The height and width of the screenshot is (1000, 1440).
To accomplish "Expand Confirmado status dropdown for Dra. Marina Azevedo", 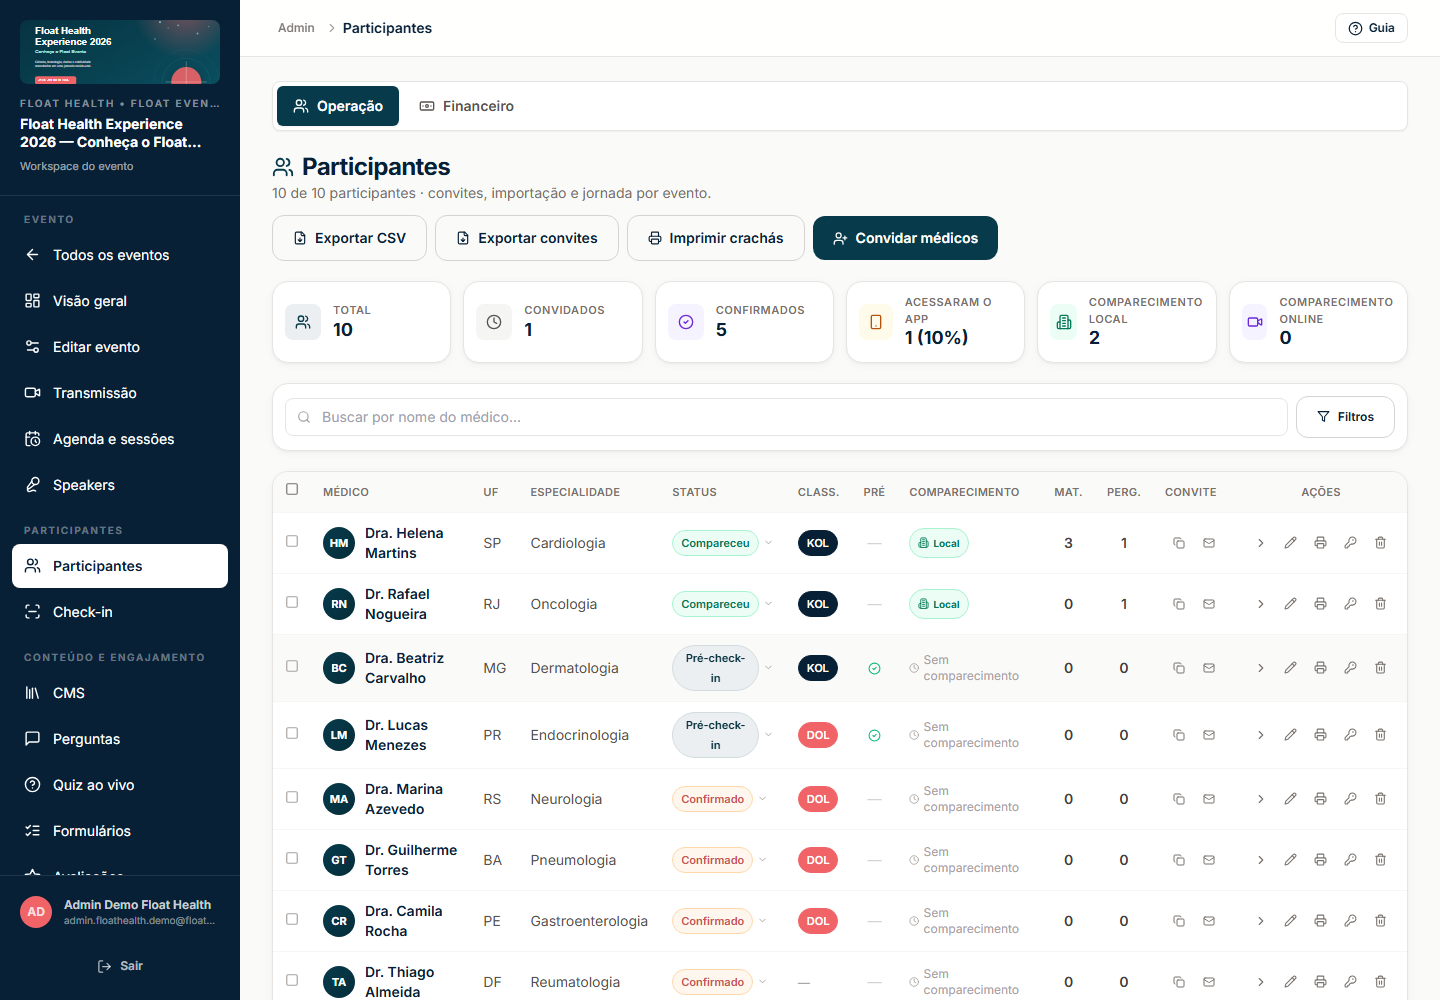I will point(762,799).
